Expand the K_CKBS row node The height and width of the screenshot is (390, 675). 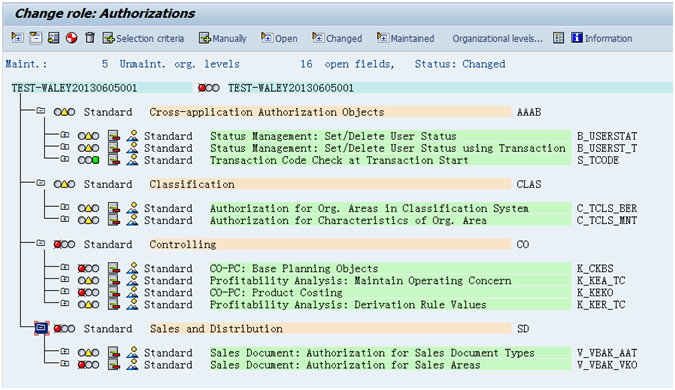pos(65,268)
